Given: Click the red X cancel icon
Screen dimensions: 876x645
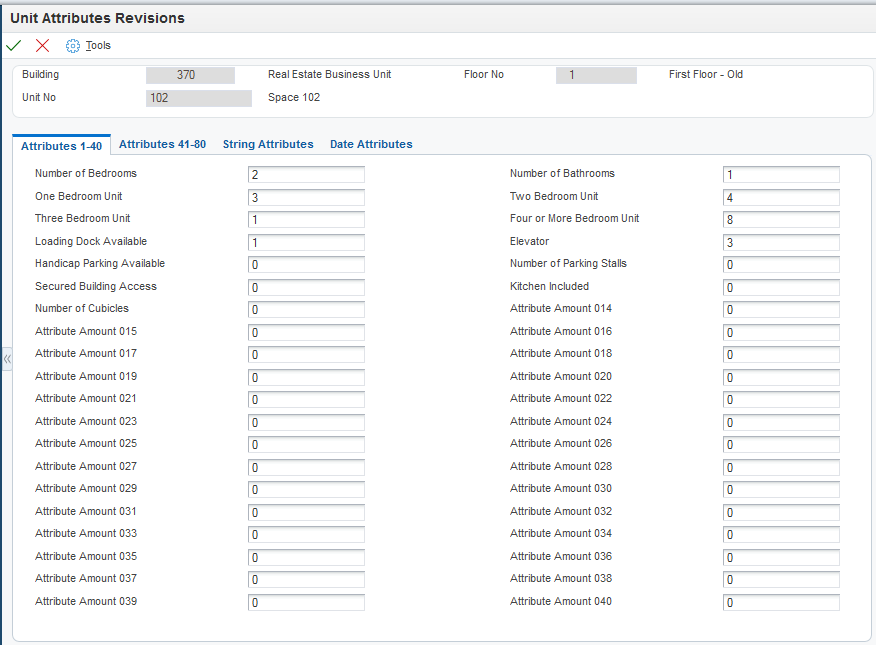Looking at the screenshot, I should [x=42, y=46].
